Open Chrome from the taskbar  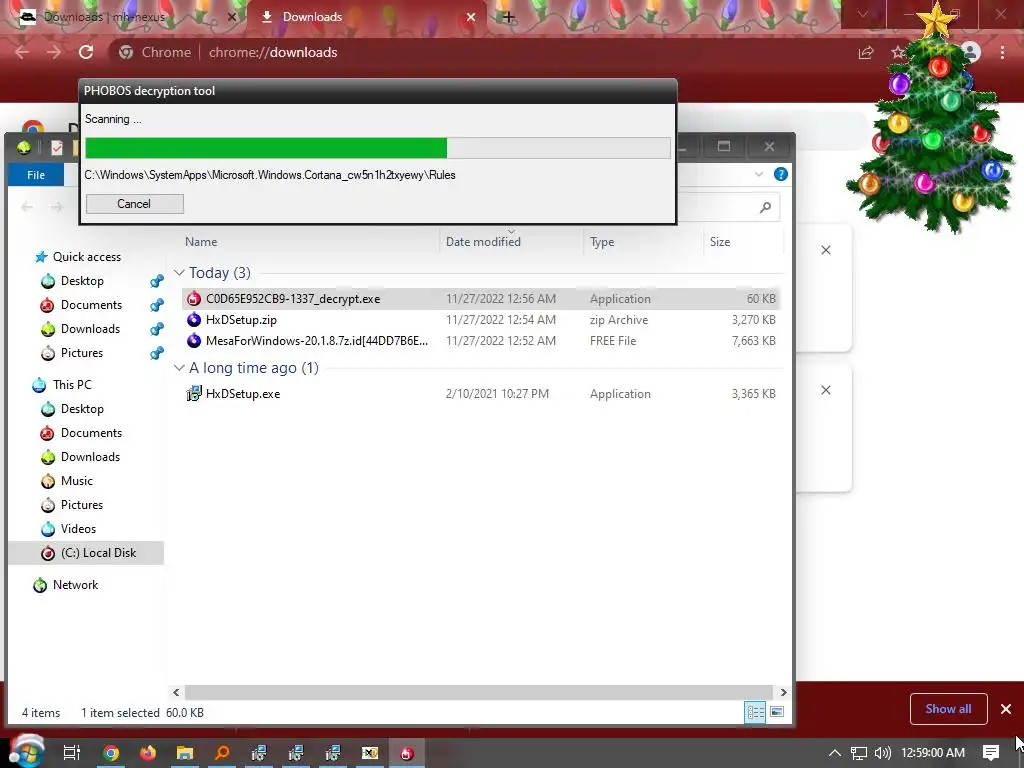pyautogui.click(x=111, y=753)
